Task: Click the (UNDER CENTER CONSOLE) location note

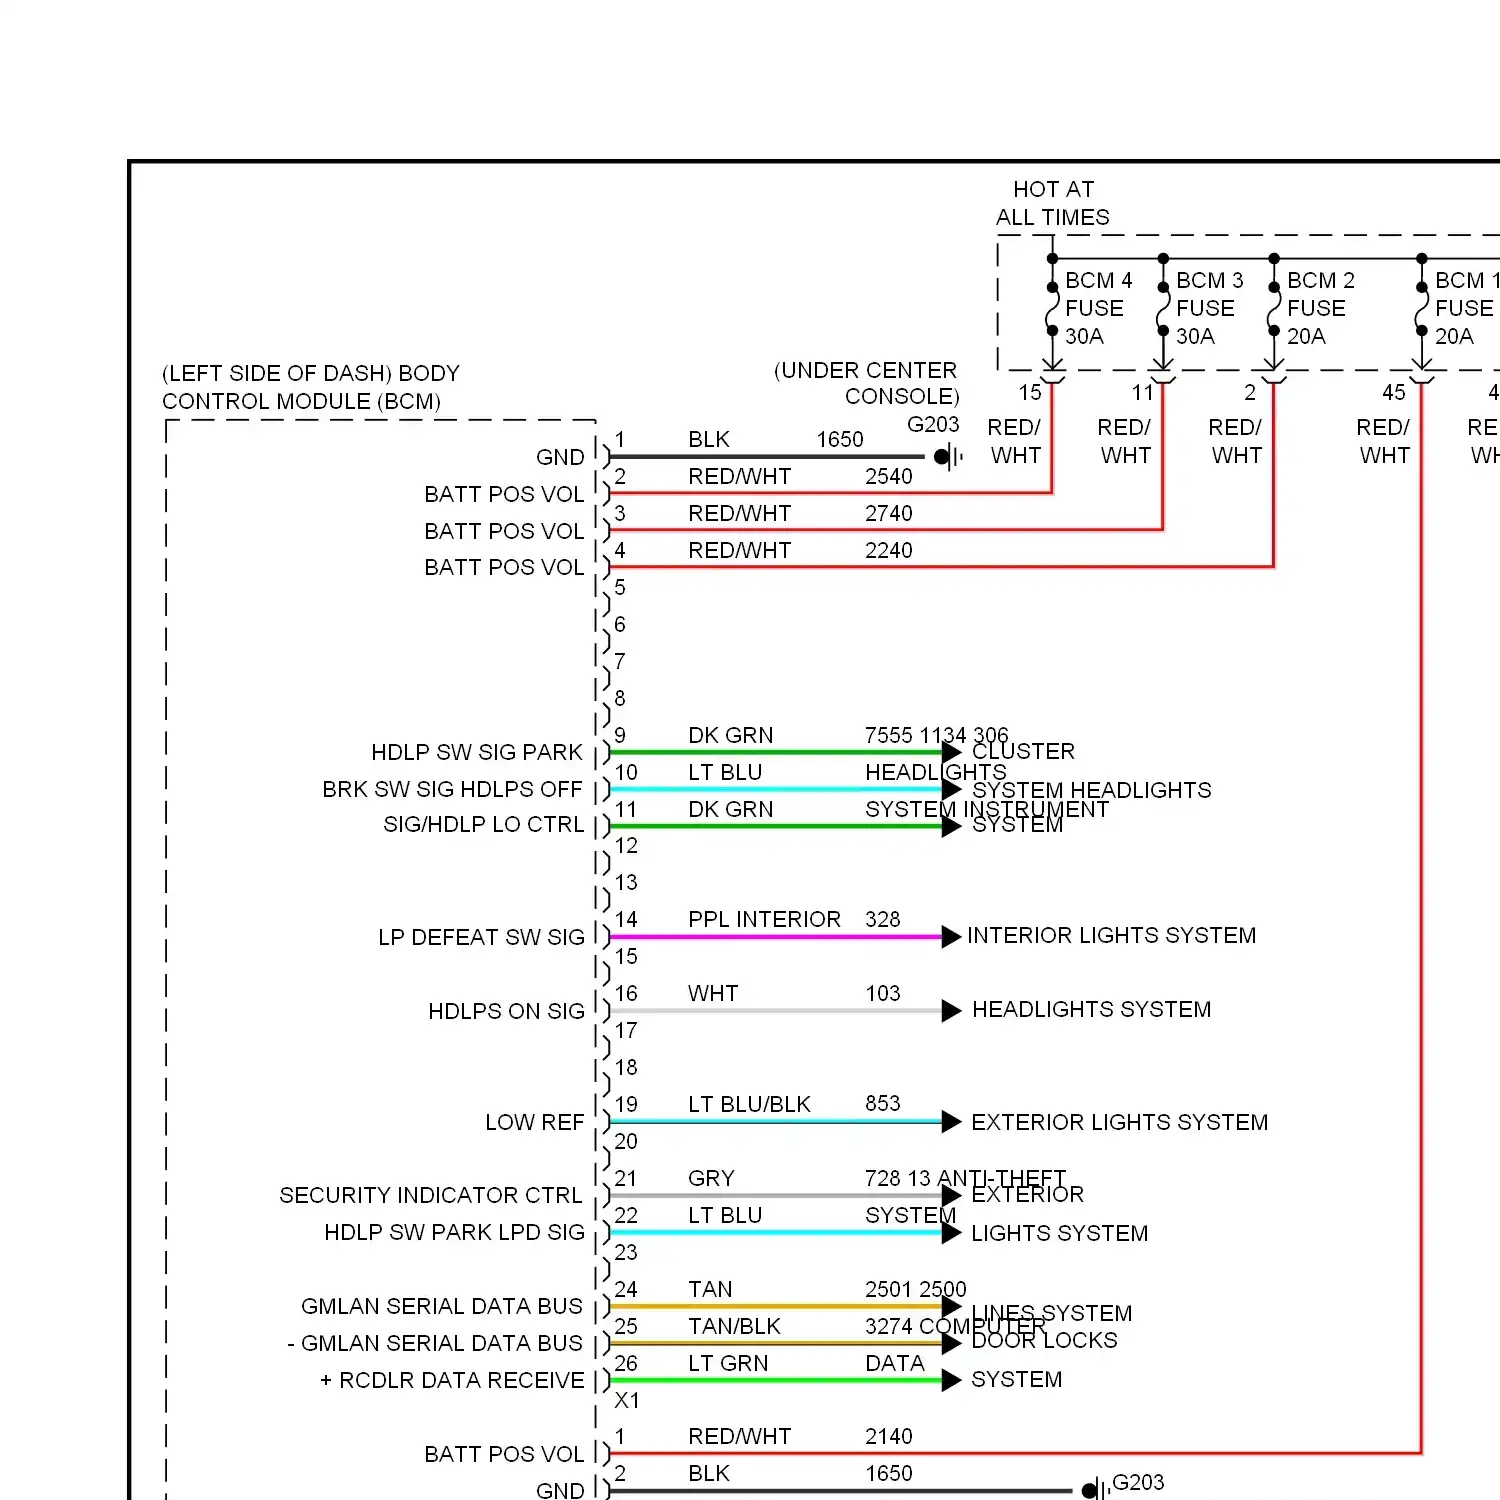Action: tap(866, 383)
